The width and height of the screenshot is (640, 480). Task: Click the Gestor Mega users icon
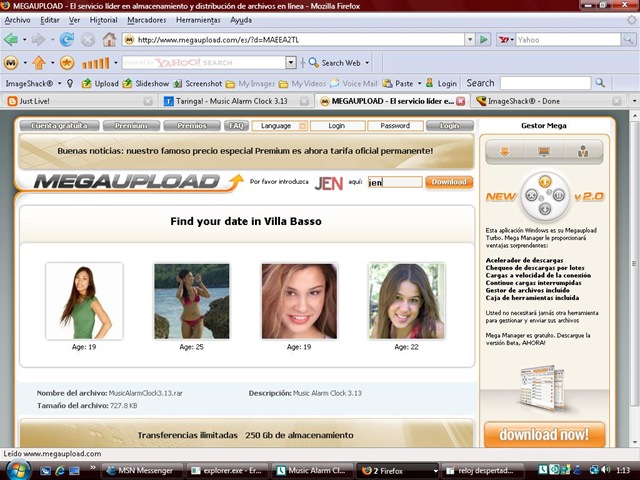583,152
